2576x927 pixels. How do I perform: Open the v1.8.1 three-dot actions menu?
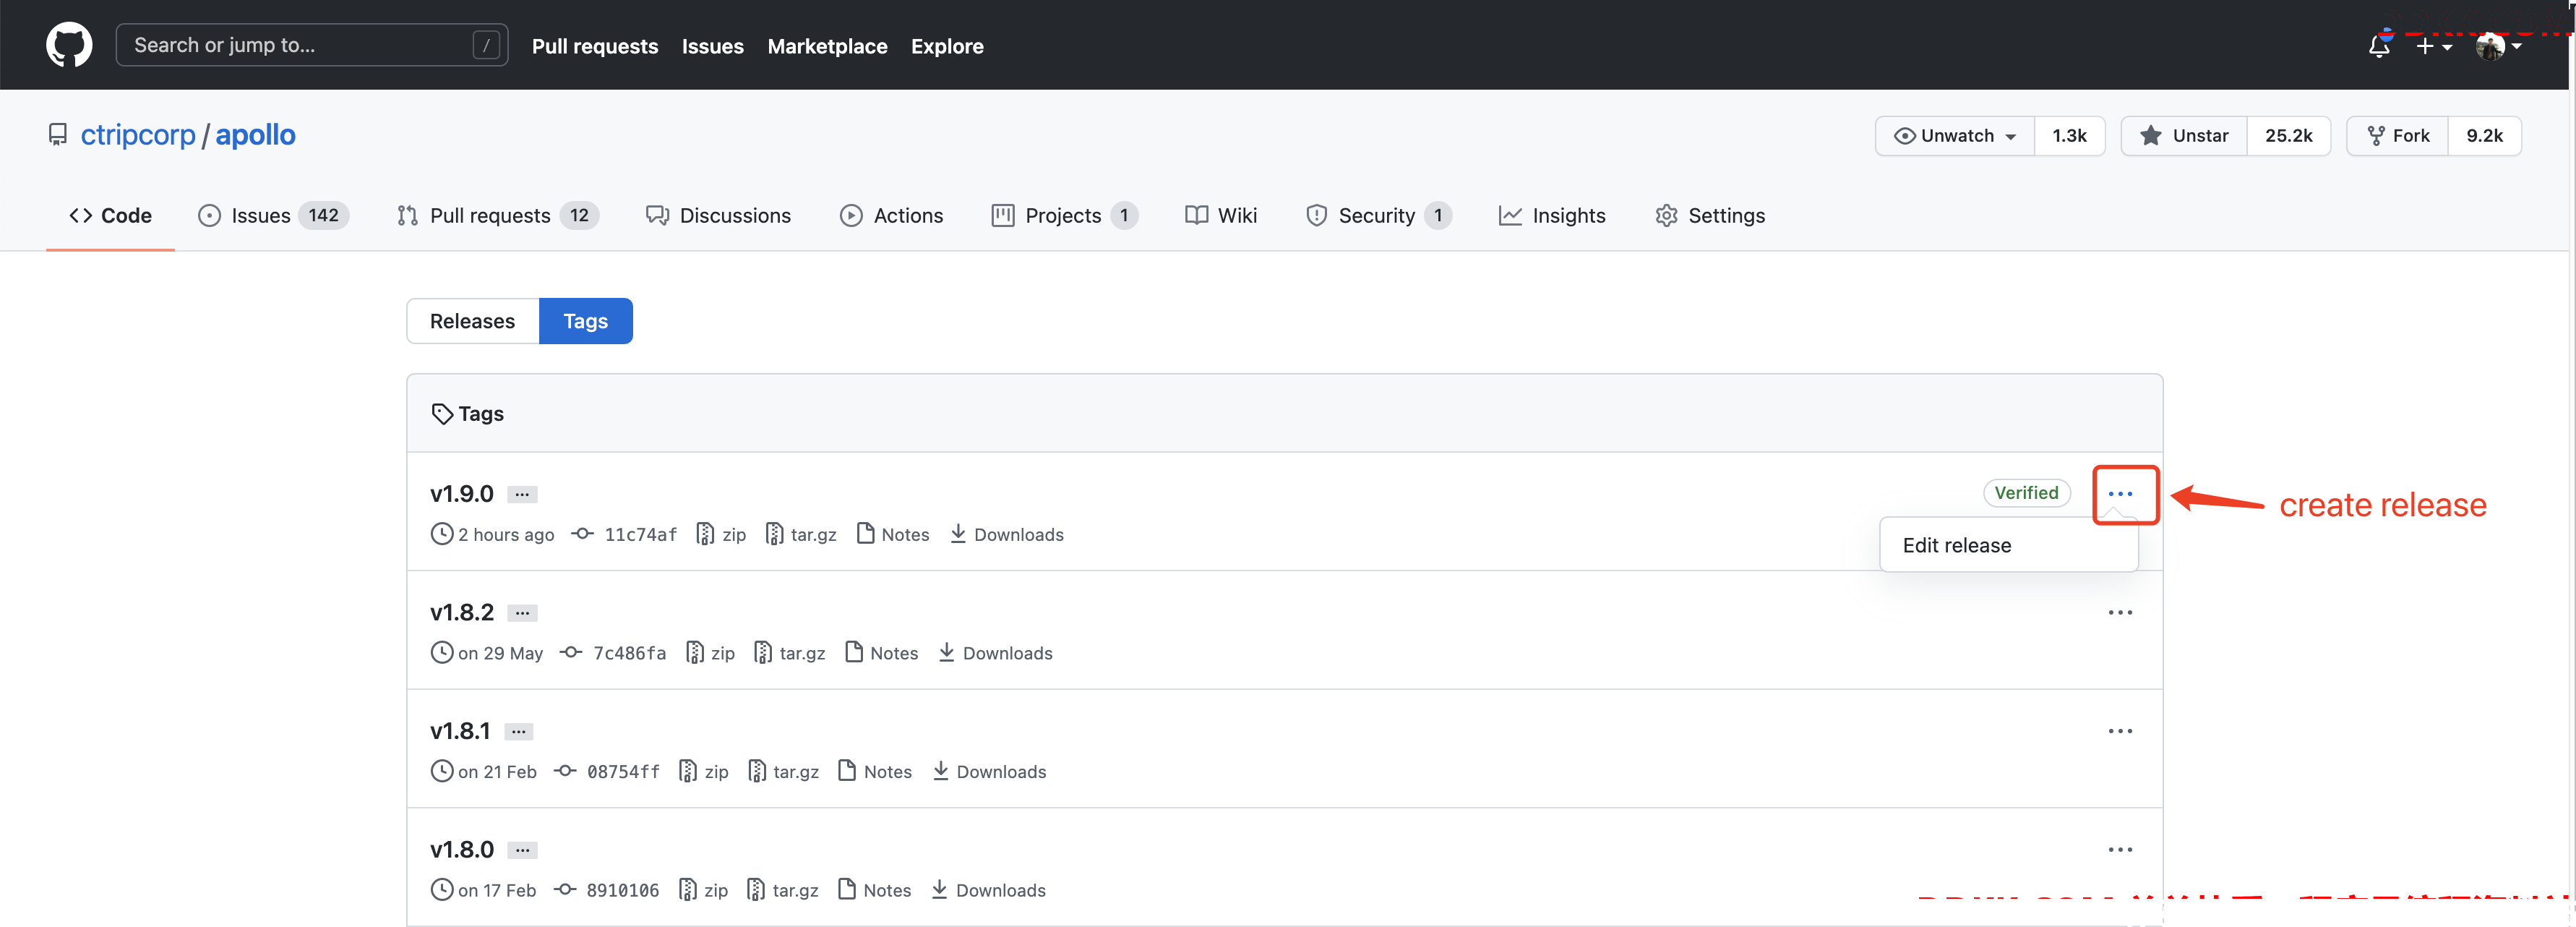pos(2120,731)
